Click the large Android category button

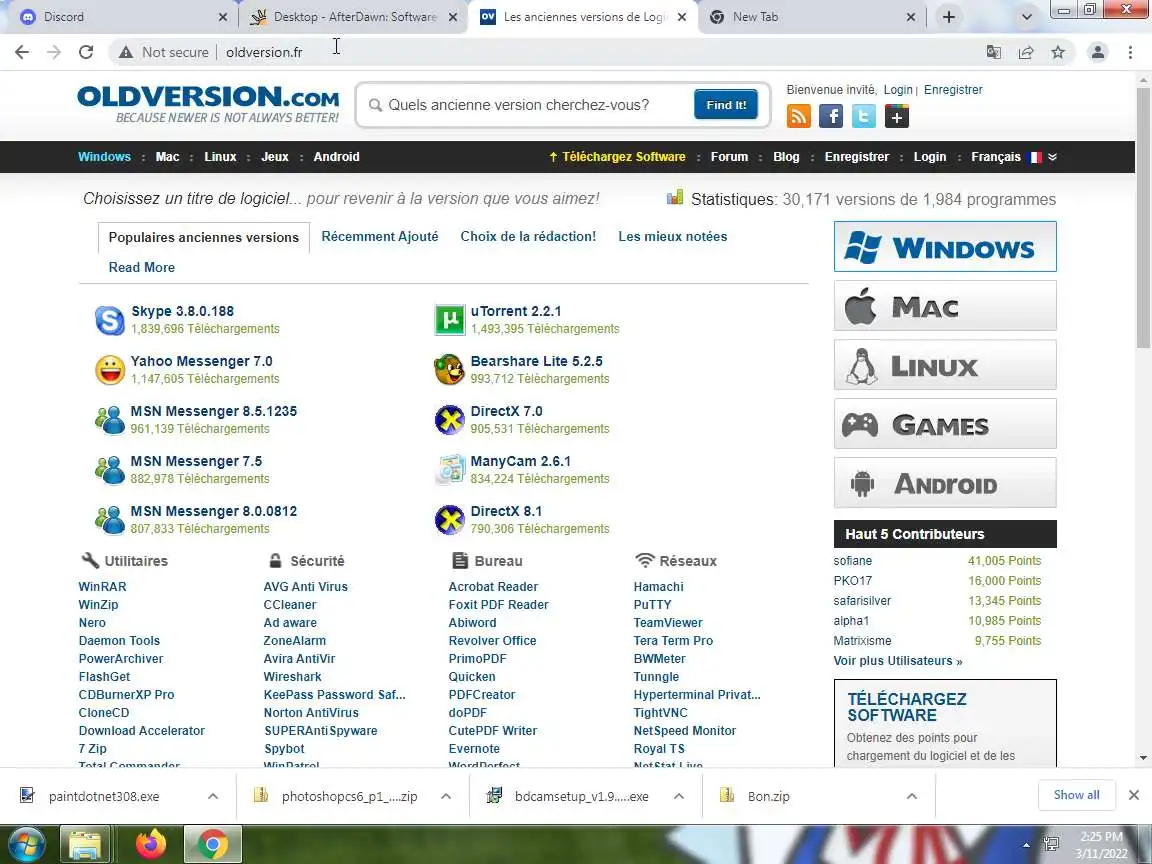tap(945, 483)
